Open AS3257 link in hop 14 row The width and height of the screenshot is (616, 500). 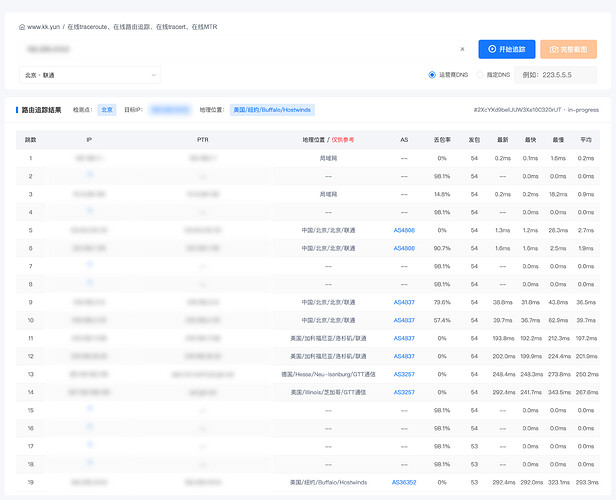pos(404,392)
